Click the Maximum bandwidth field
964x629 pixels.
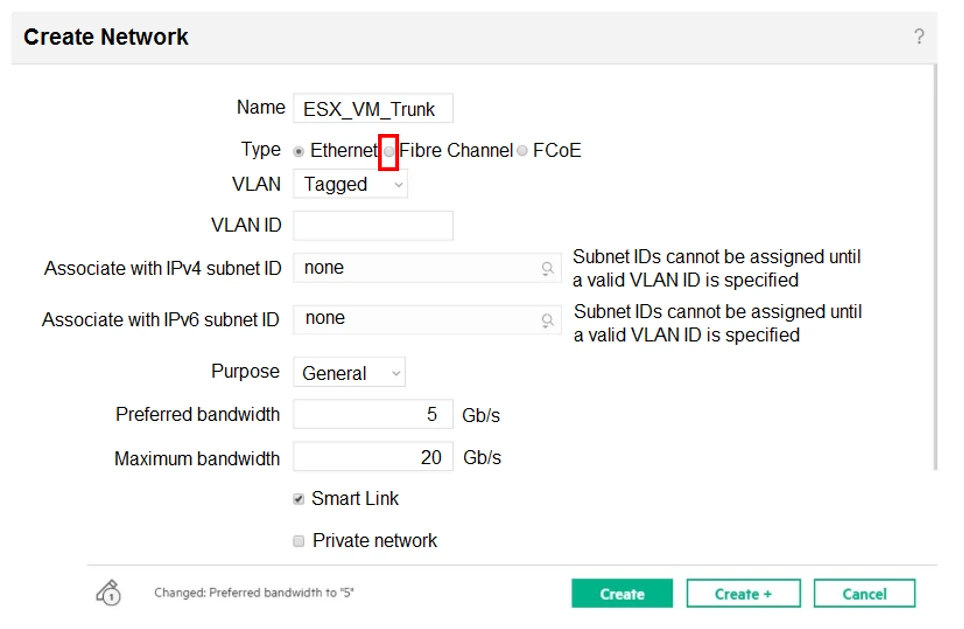373,457
